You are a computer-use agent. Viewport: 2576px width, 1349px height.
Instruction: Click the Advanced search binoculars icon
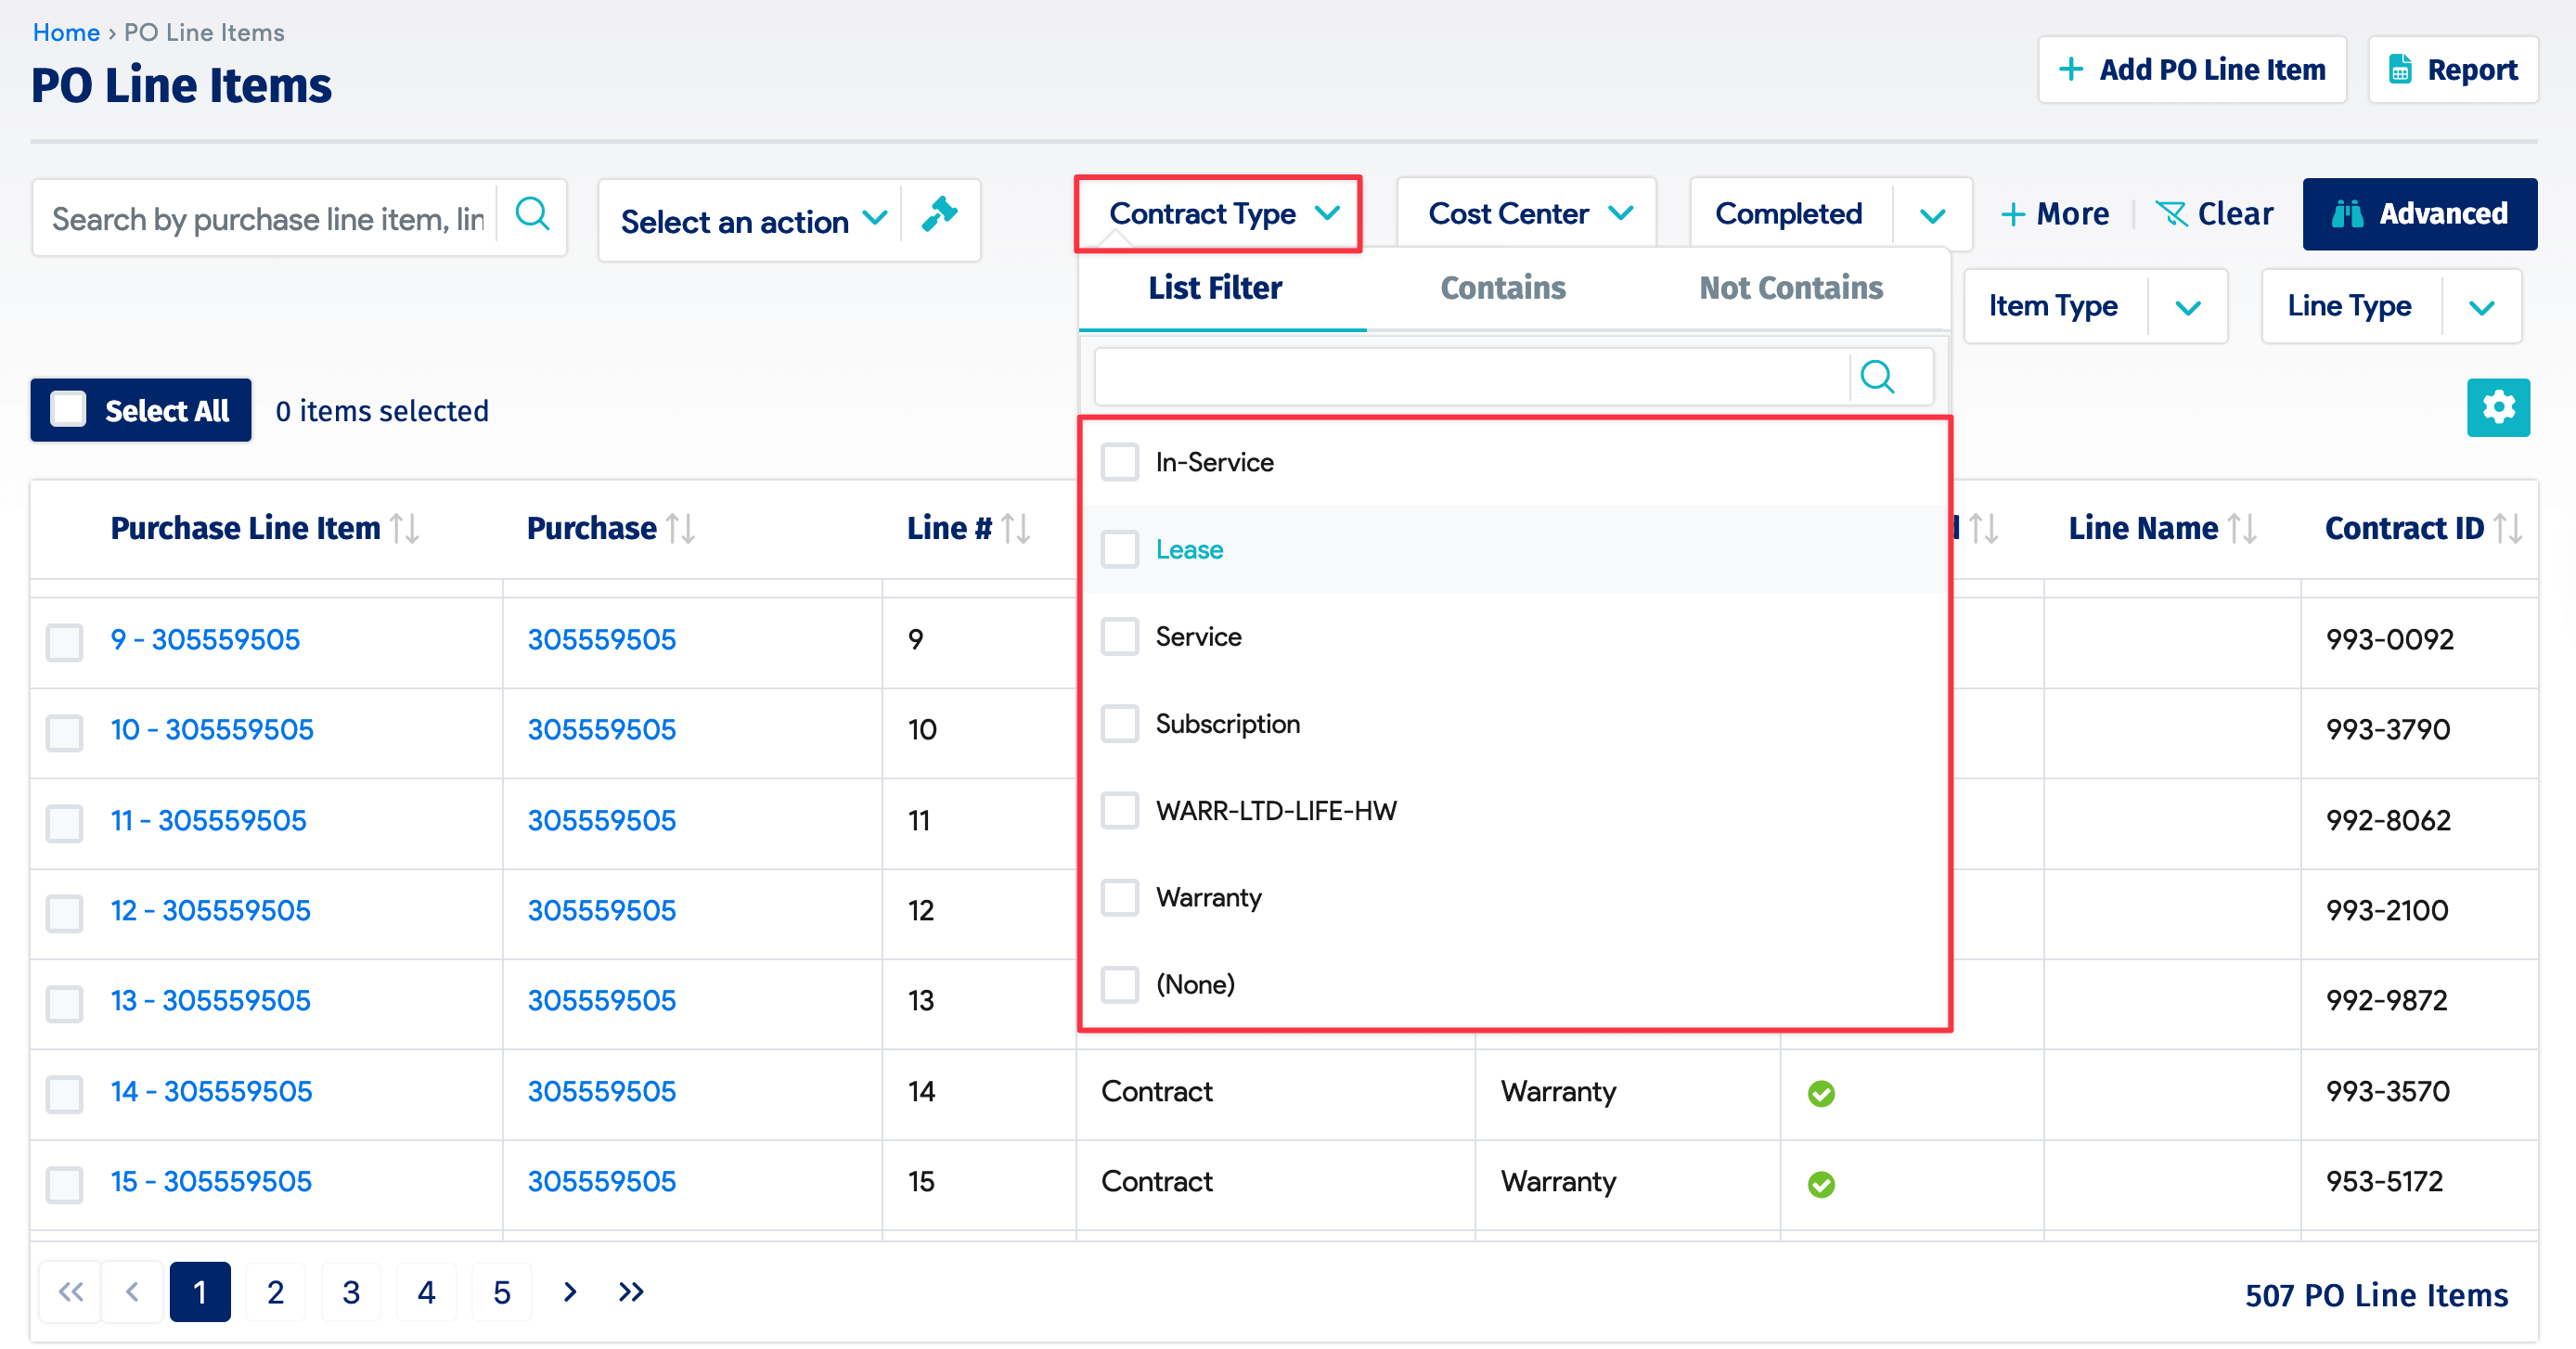[2346, 213]
